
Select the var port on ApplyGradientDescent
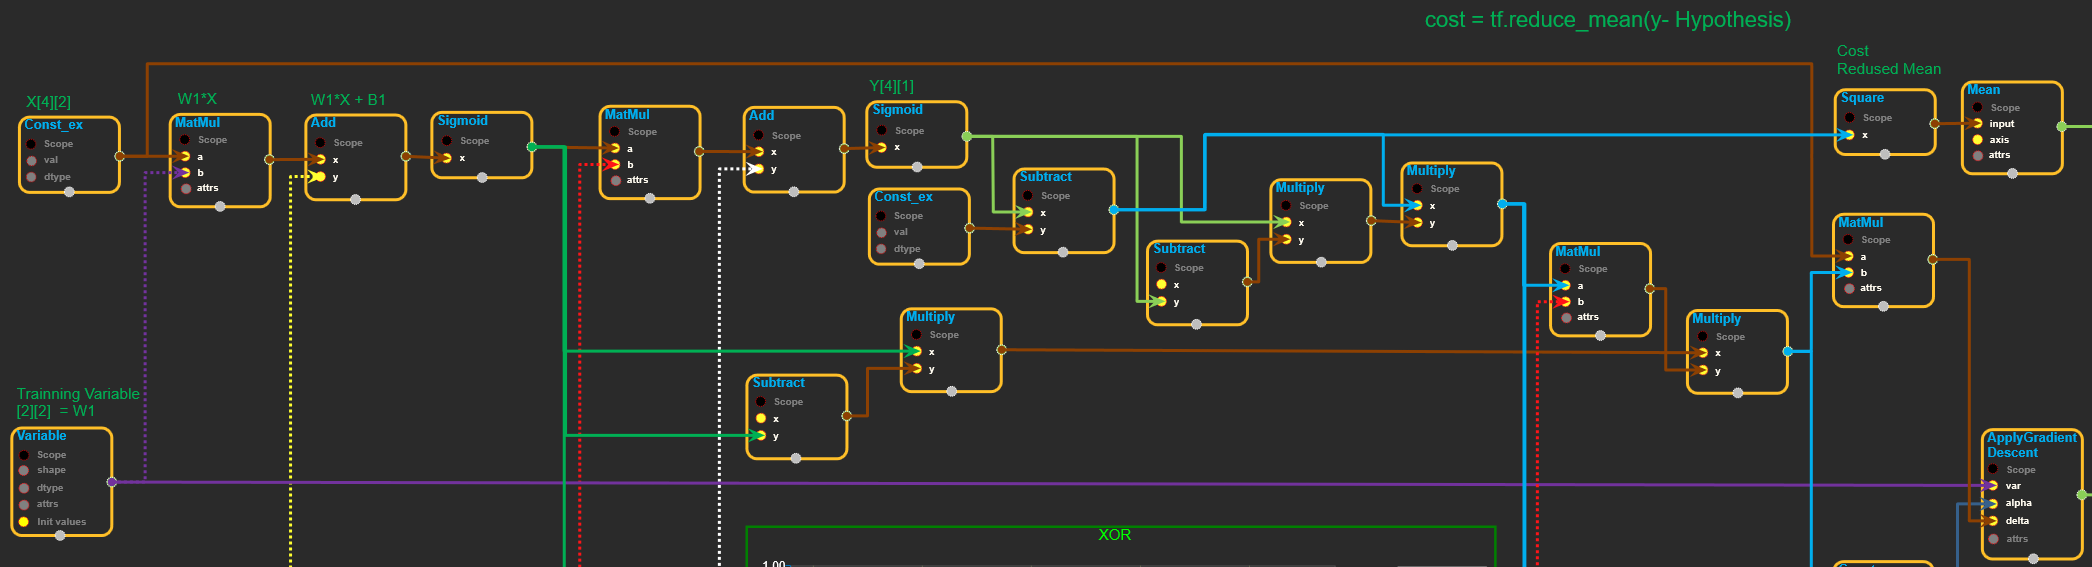click(1993, 486)
